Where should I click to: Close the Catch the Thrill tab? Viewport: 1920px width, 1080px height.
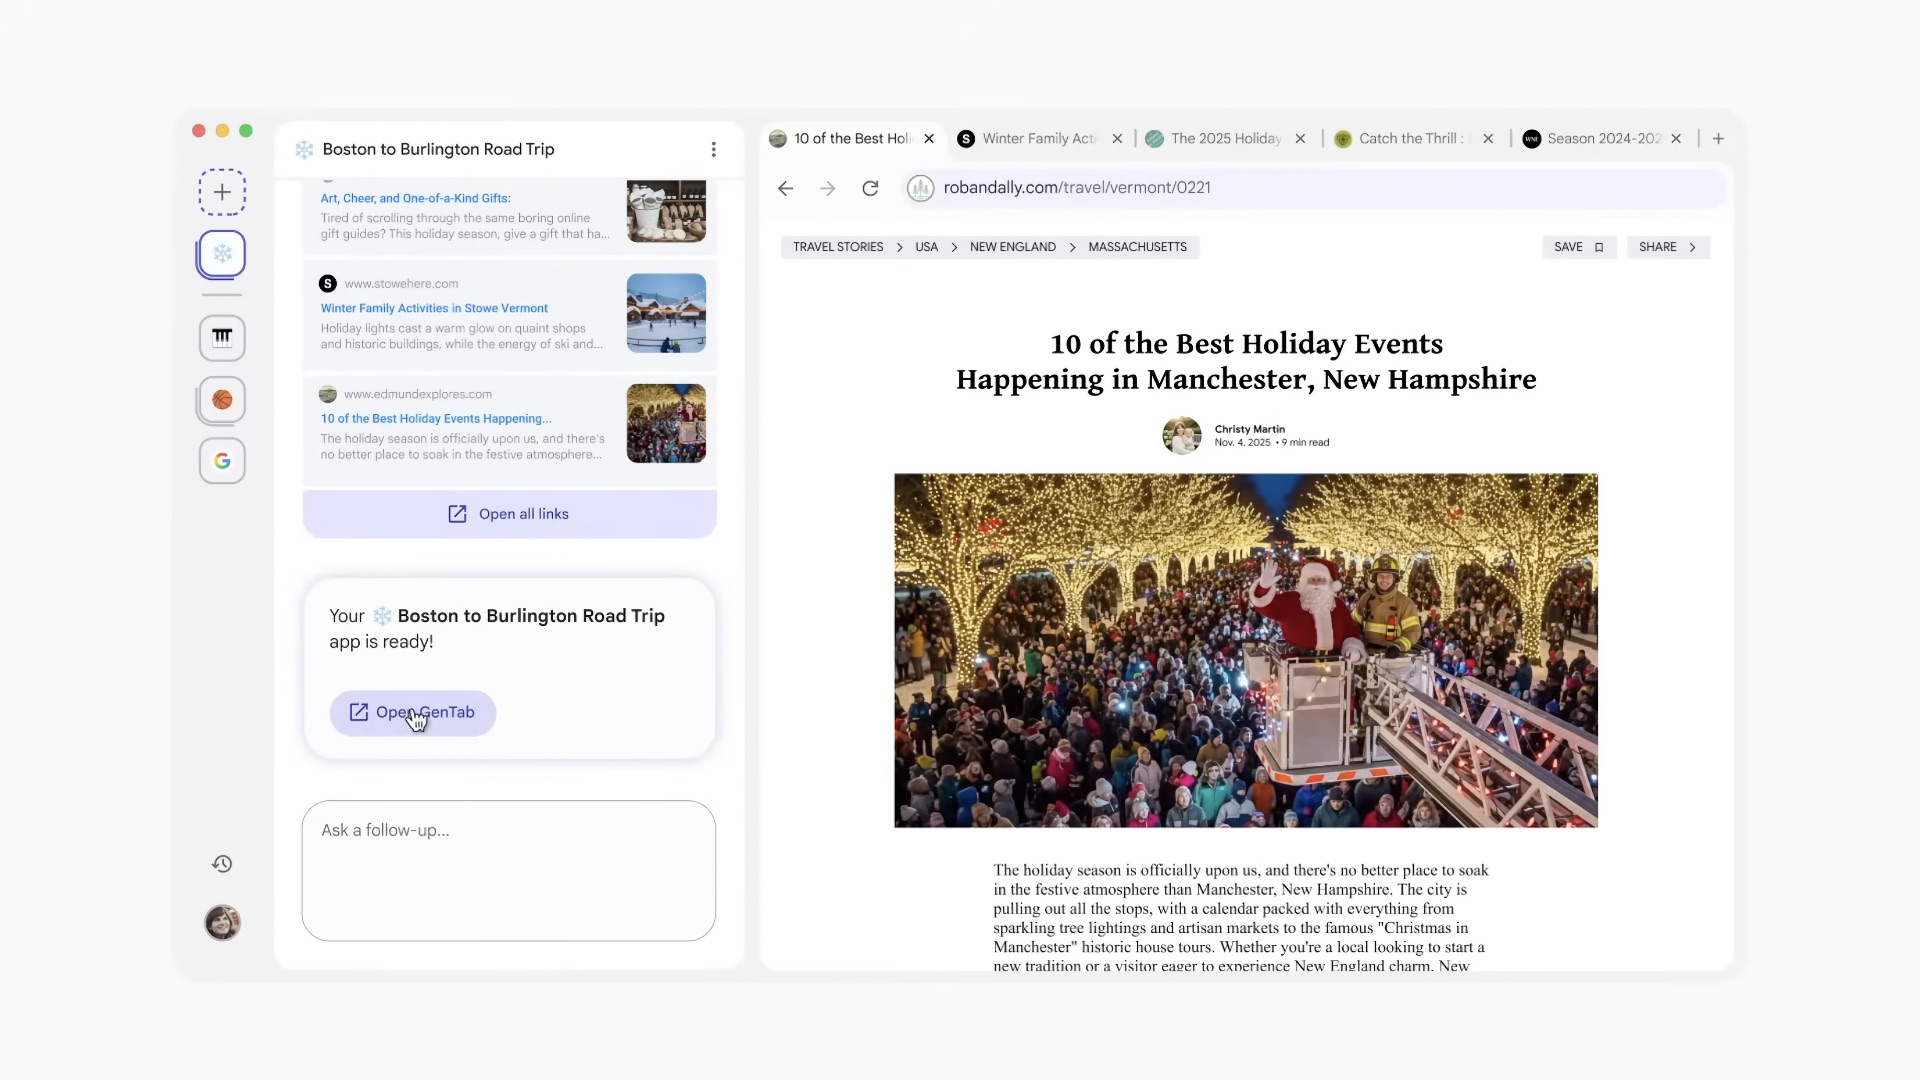click(x=1488, y=138)
